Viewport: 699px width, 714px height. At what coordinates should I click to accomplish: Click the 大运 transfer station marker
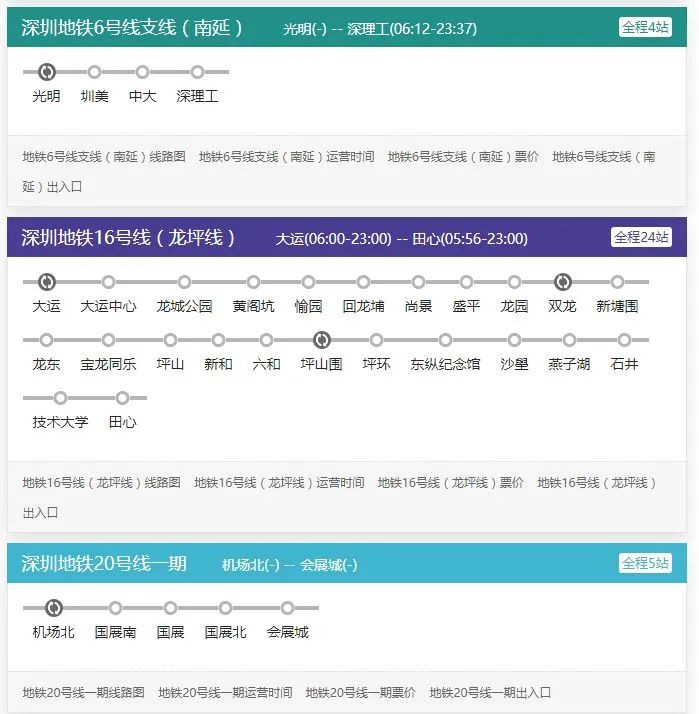point(46,282)
